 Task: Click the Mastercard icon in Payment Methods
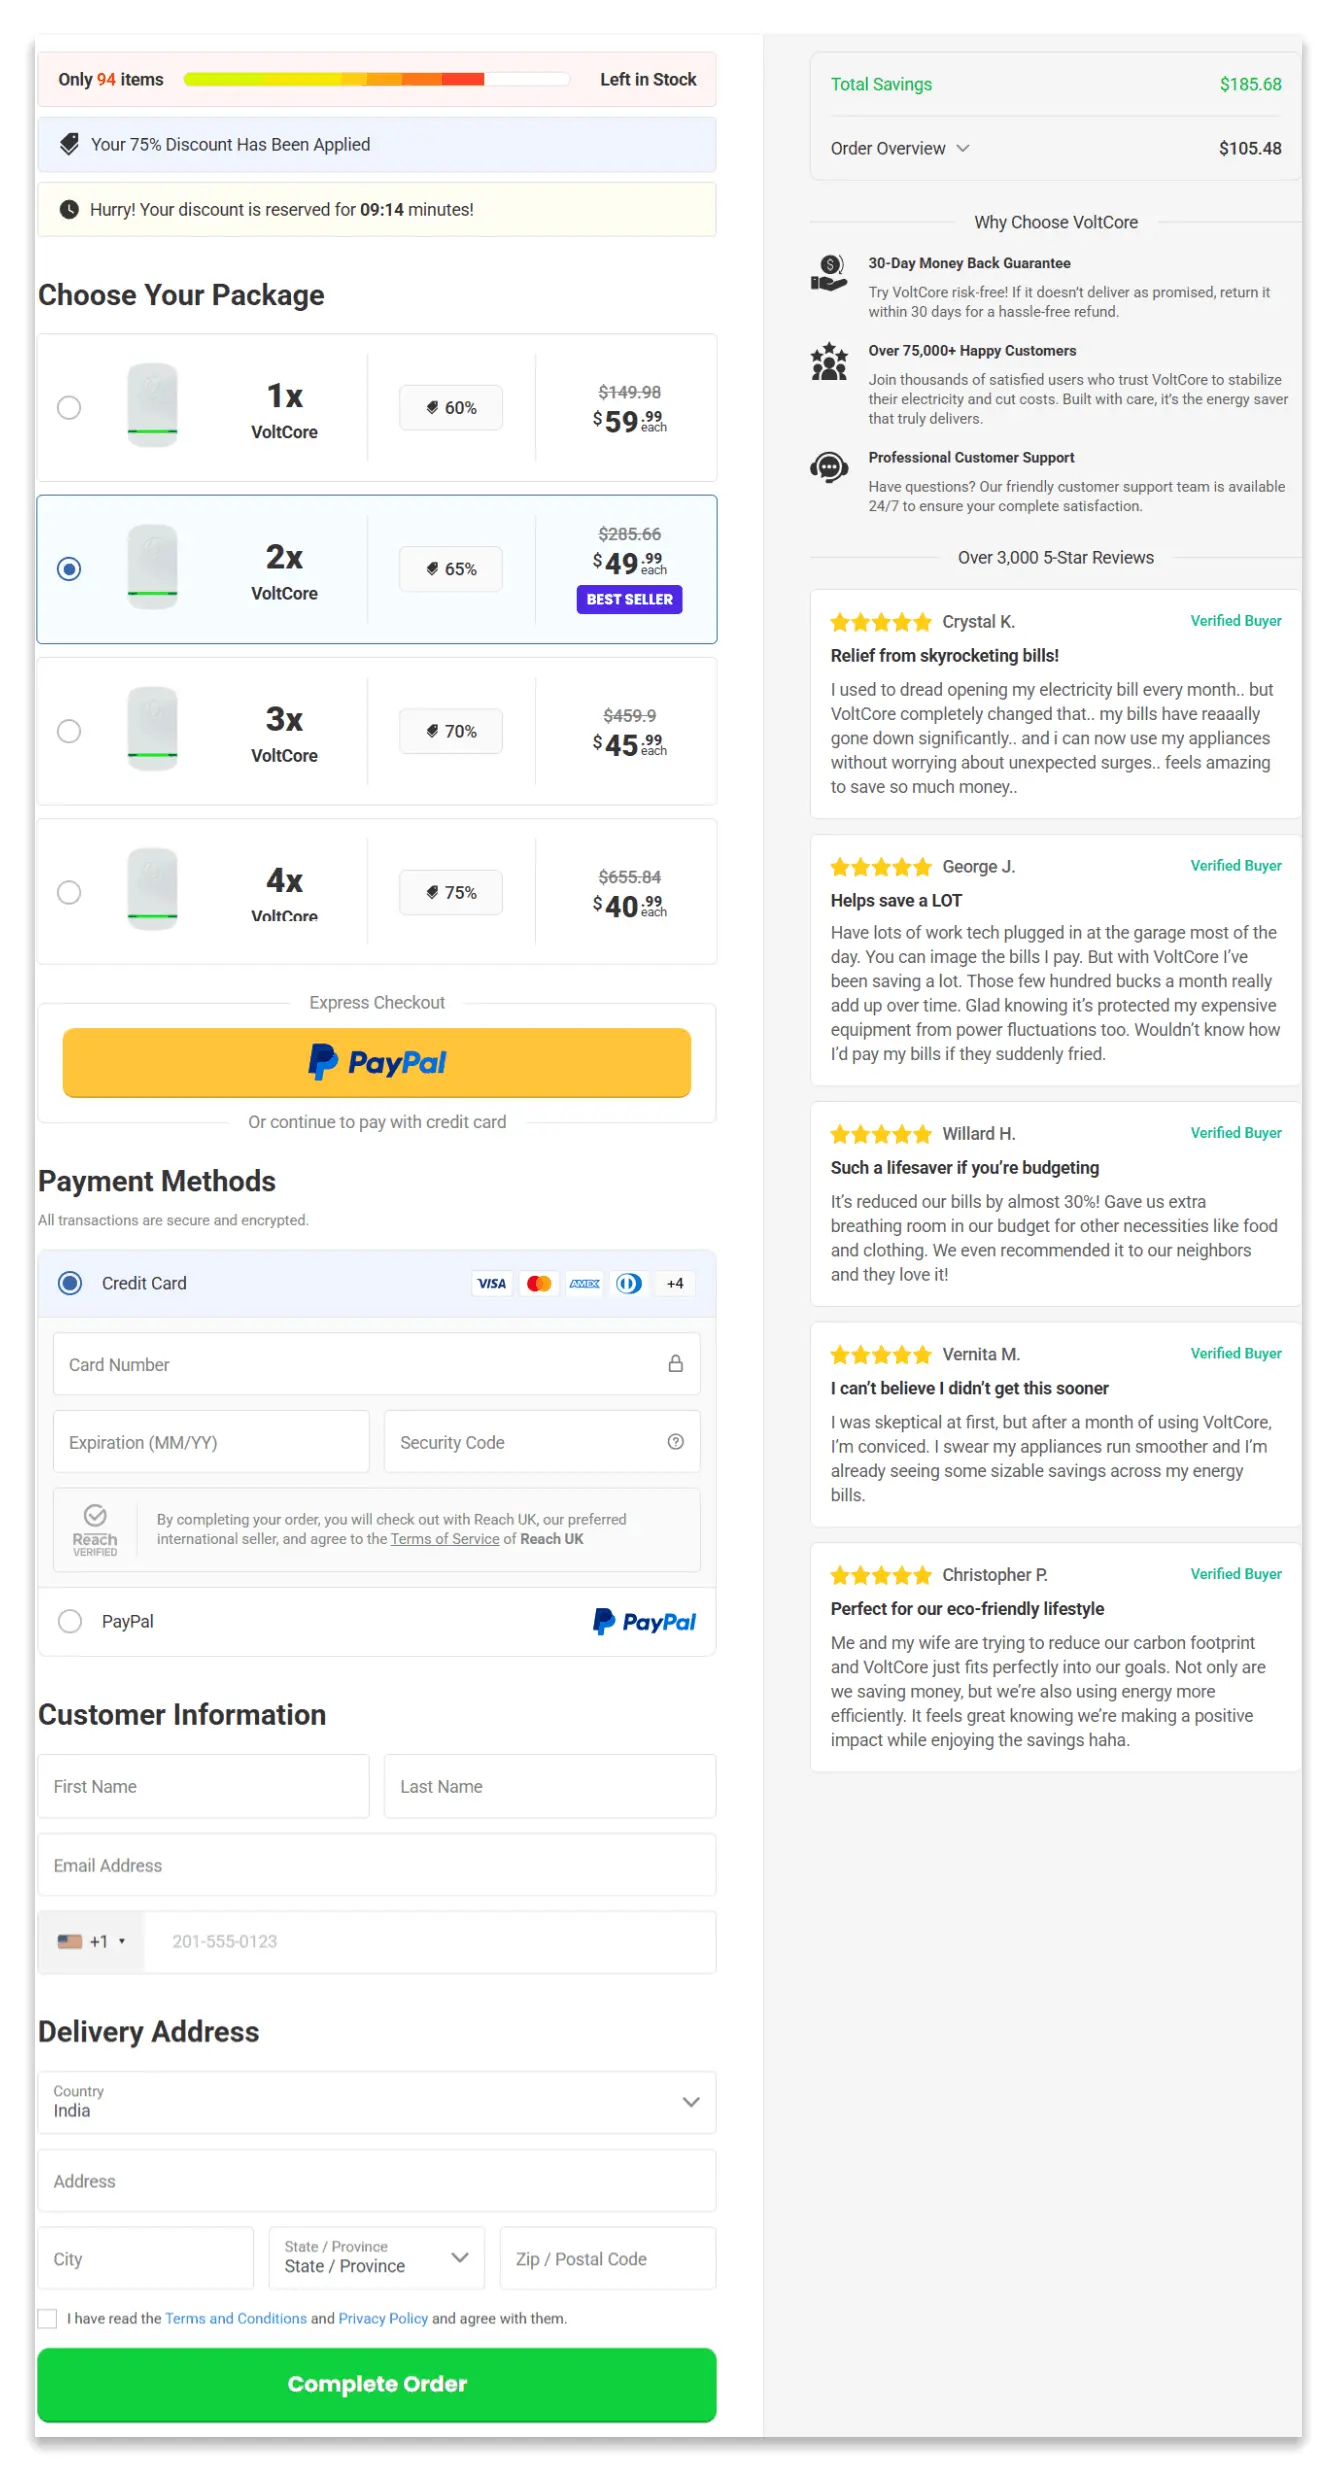click(538, 1283)
